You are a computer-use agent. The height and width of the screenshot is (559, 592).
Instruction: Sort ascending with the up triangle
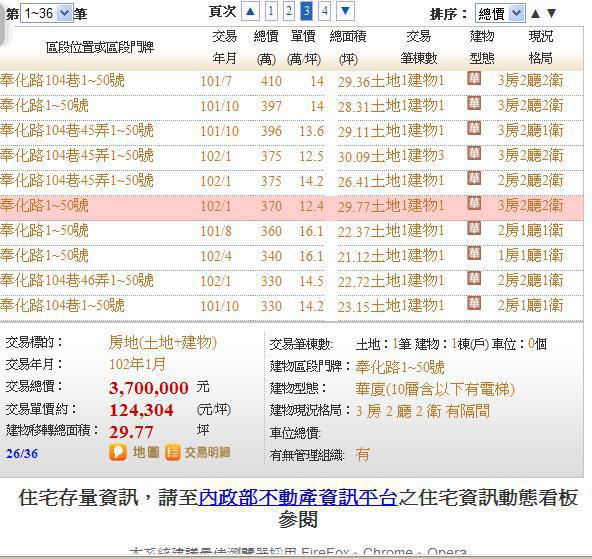(535, 14)
